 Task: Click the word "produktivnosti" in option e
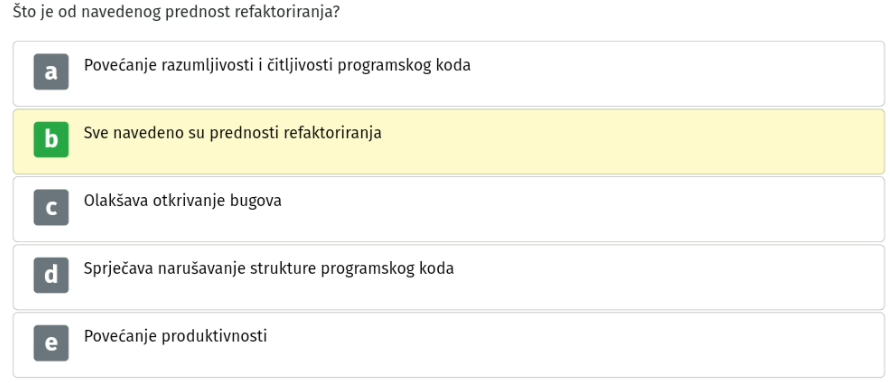pyautogui.click(x=215, y=337)
